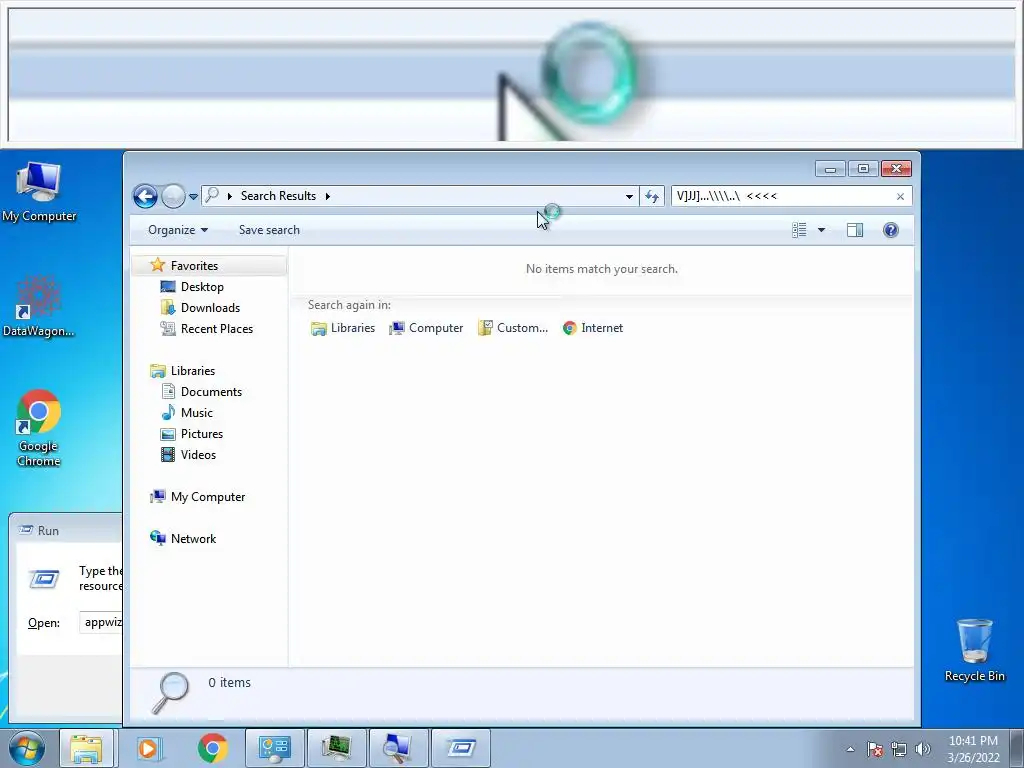Open the volume tray icon
Viewport: 1024px width, 768px height.
point(923,749)
